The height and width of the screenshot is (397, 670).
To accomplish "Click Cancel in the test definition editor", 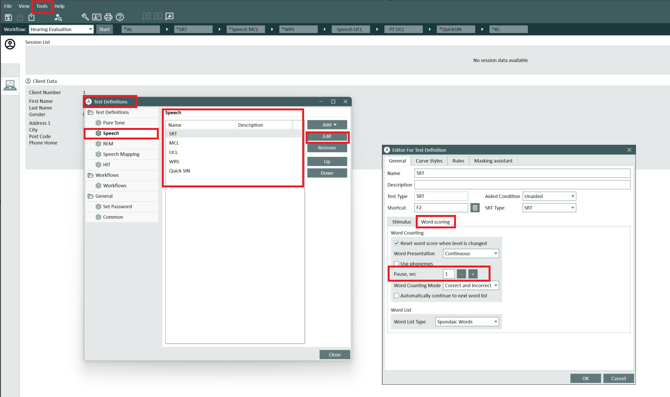I will point(618,379).
